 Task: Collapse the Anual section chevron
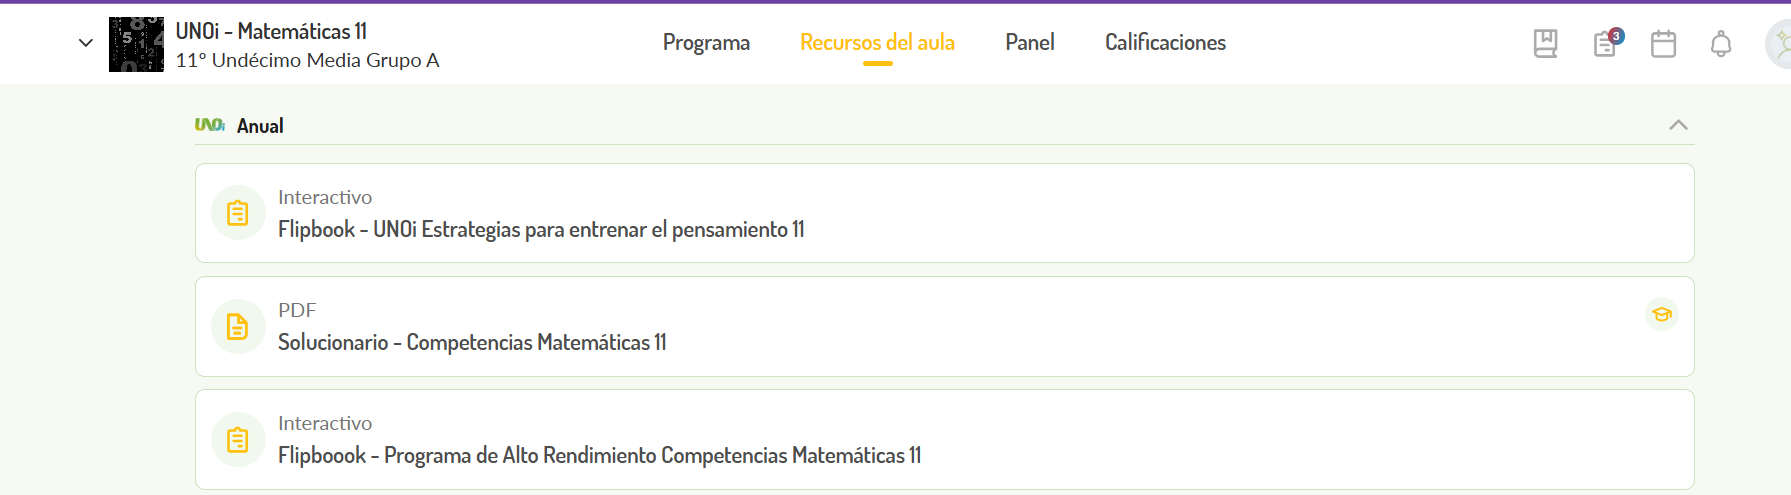[x=1678, y=125]
